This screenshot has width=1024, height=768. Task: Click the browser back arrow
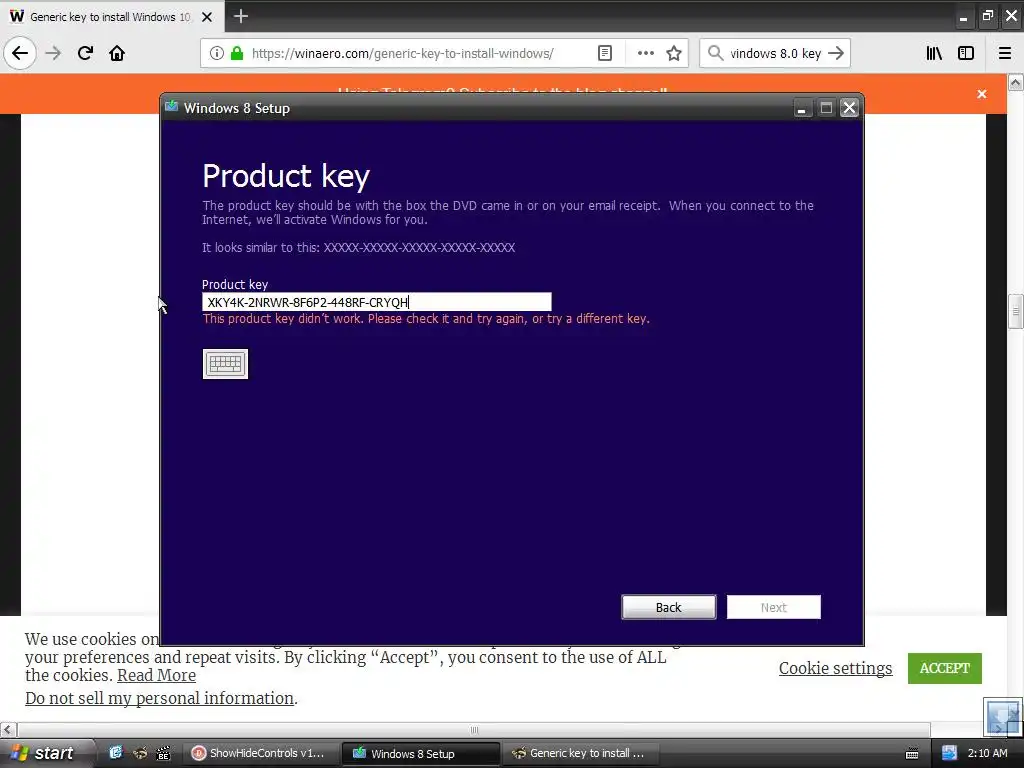click(x=20, y=54)
